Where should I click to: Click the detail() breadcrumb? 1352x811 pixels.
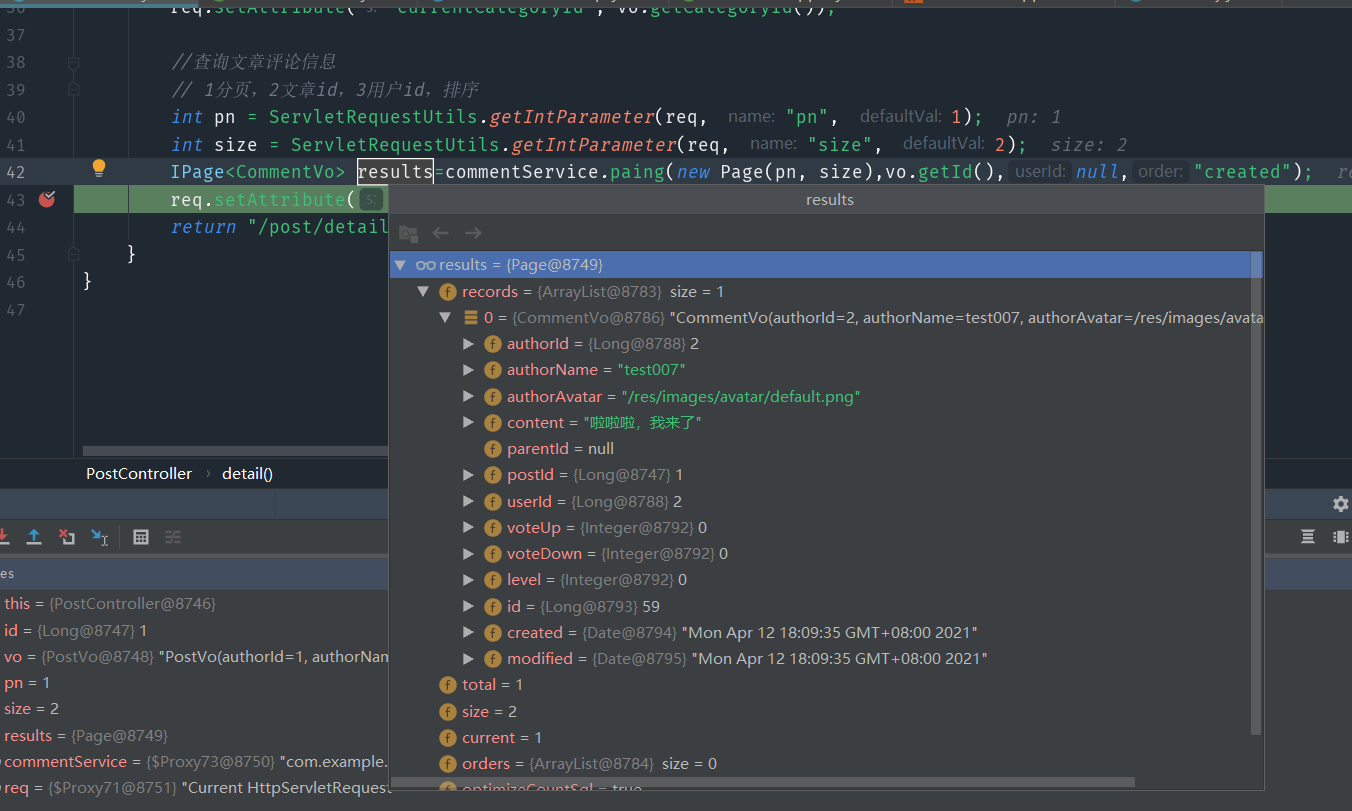pos(247,474)
